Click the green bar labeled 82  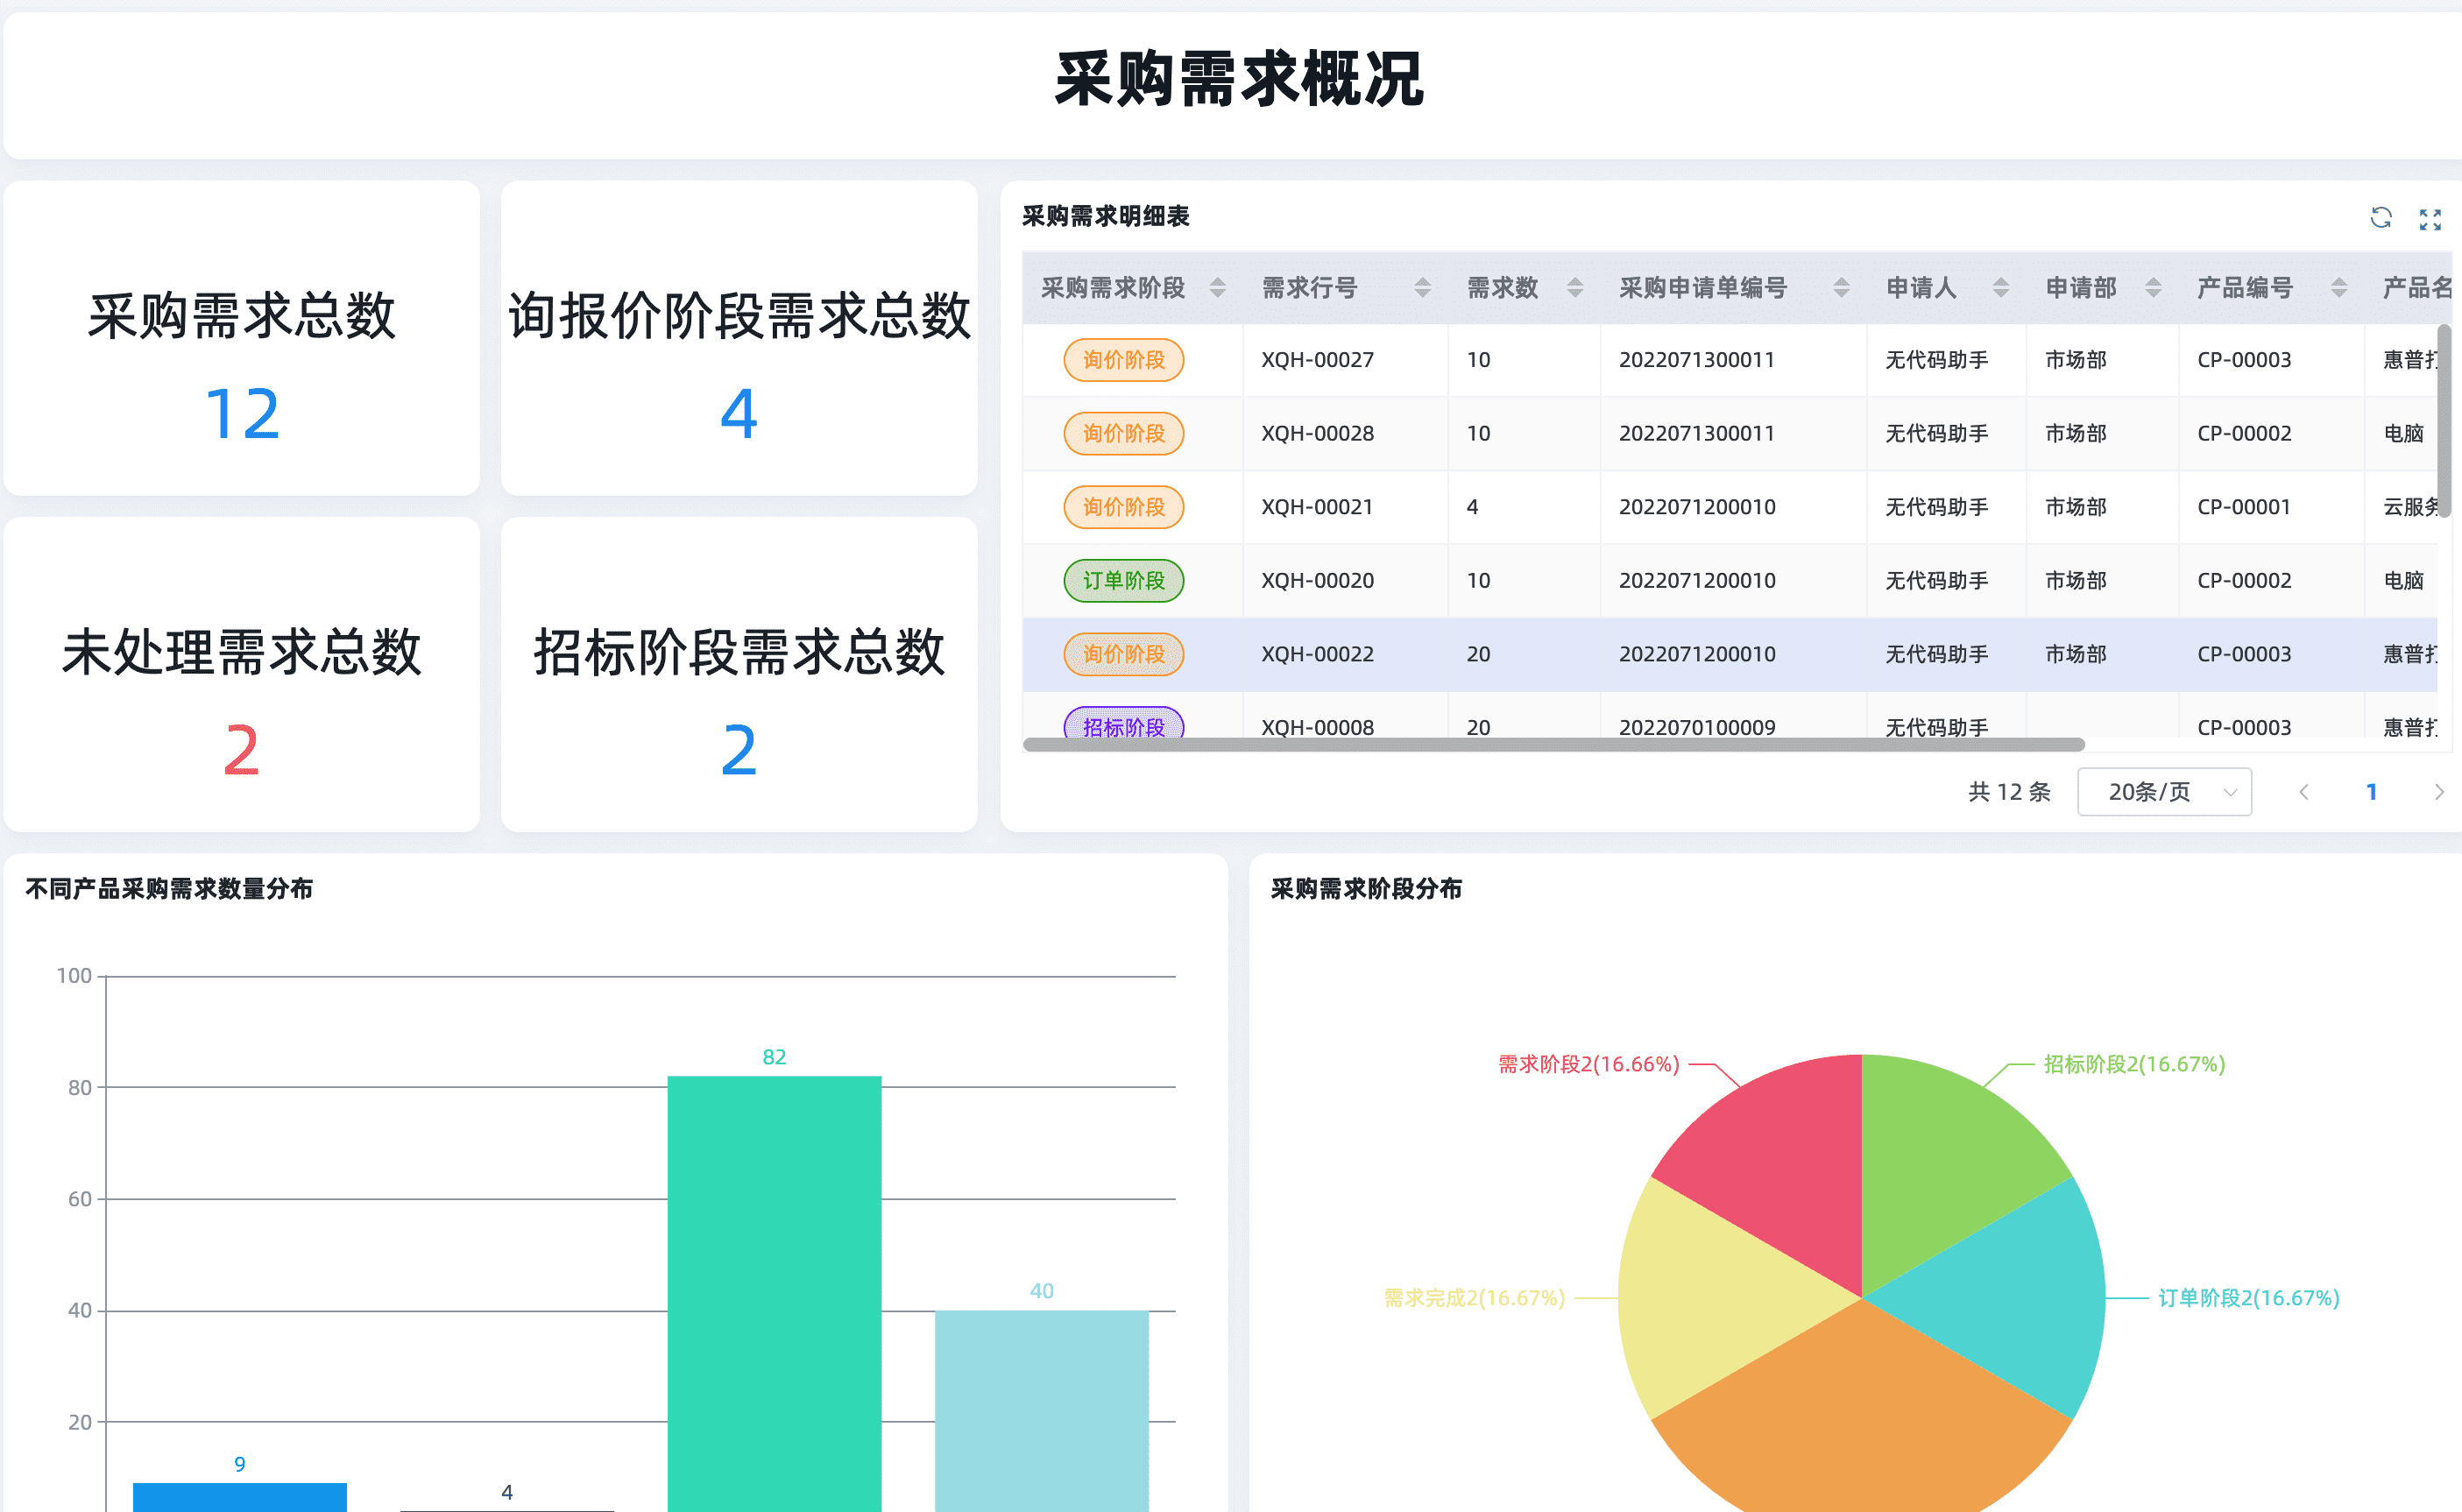(x=774, y=1290)
